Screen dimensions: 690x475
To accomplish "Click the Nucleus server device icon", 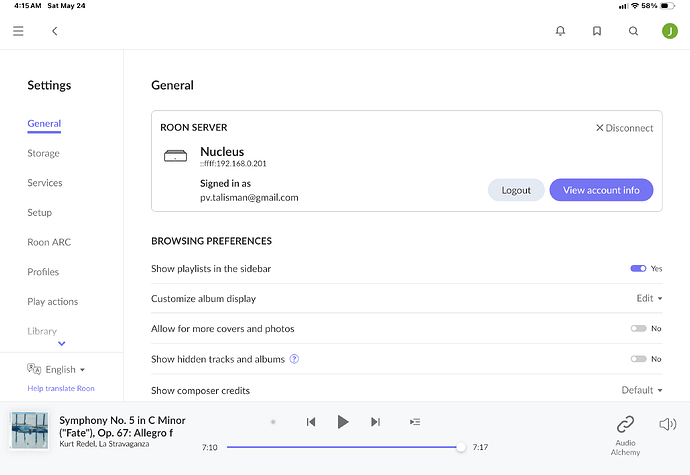I will coord(175,156).
